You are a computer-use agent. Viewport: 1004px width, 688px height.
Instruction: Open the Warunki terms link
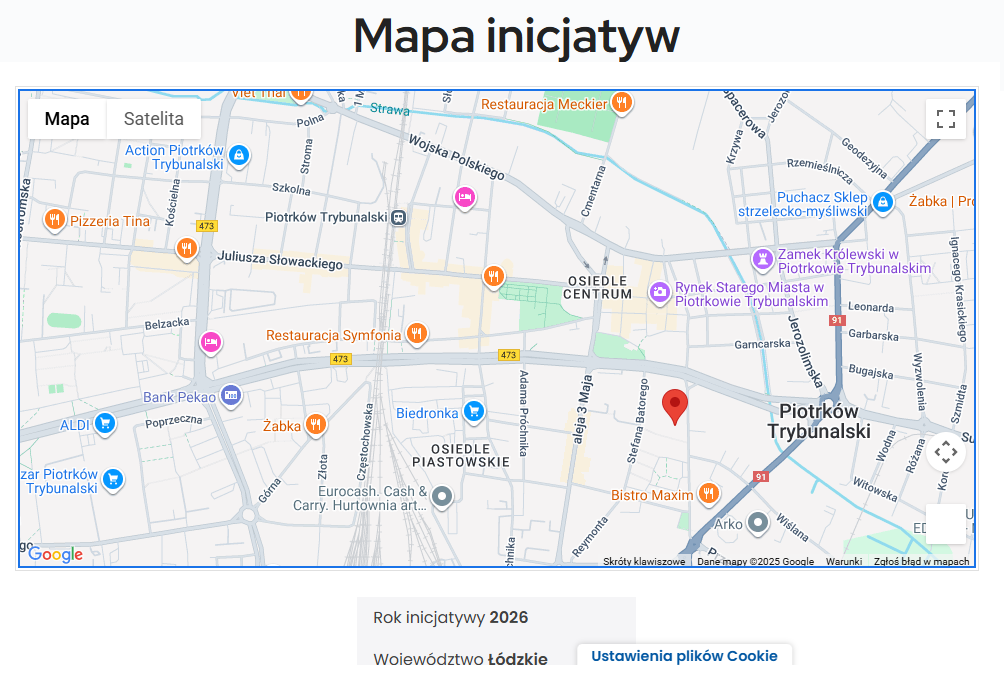pyautogui.click(x=843, y=562)
